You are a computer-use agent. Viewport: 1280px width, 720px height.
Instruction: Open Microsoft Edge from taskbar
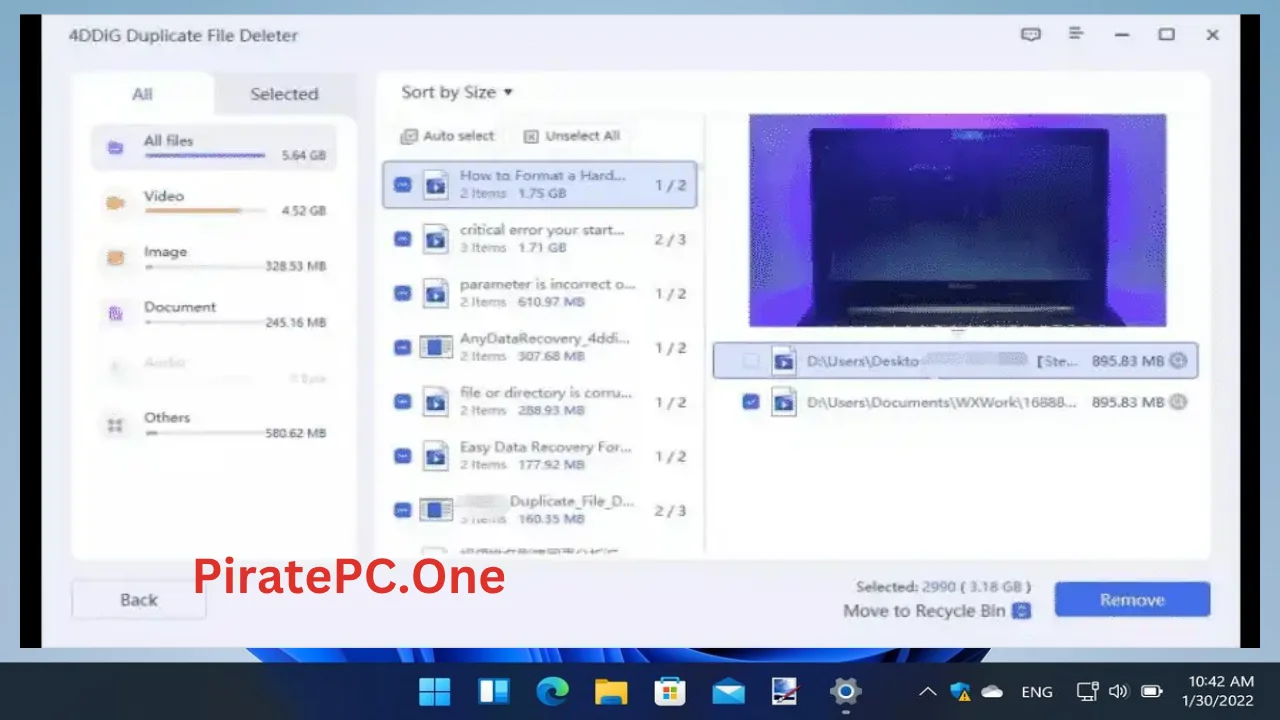(552, 691)
